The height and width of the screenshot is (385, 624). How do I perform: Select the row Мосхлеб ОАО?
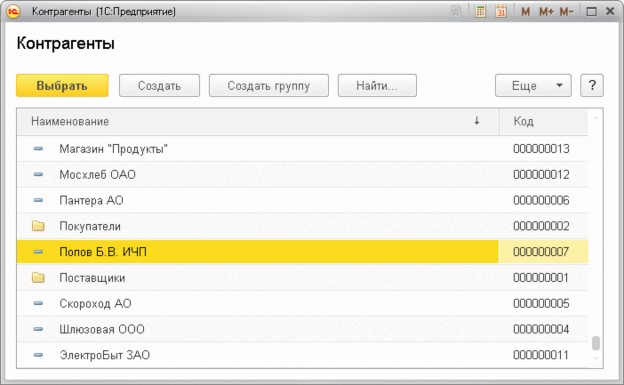pyautogui.click(x=302, y=174)
